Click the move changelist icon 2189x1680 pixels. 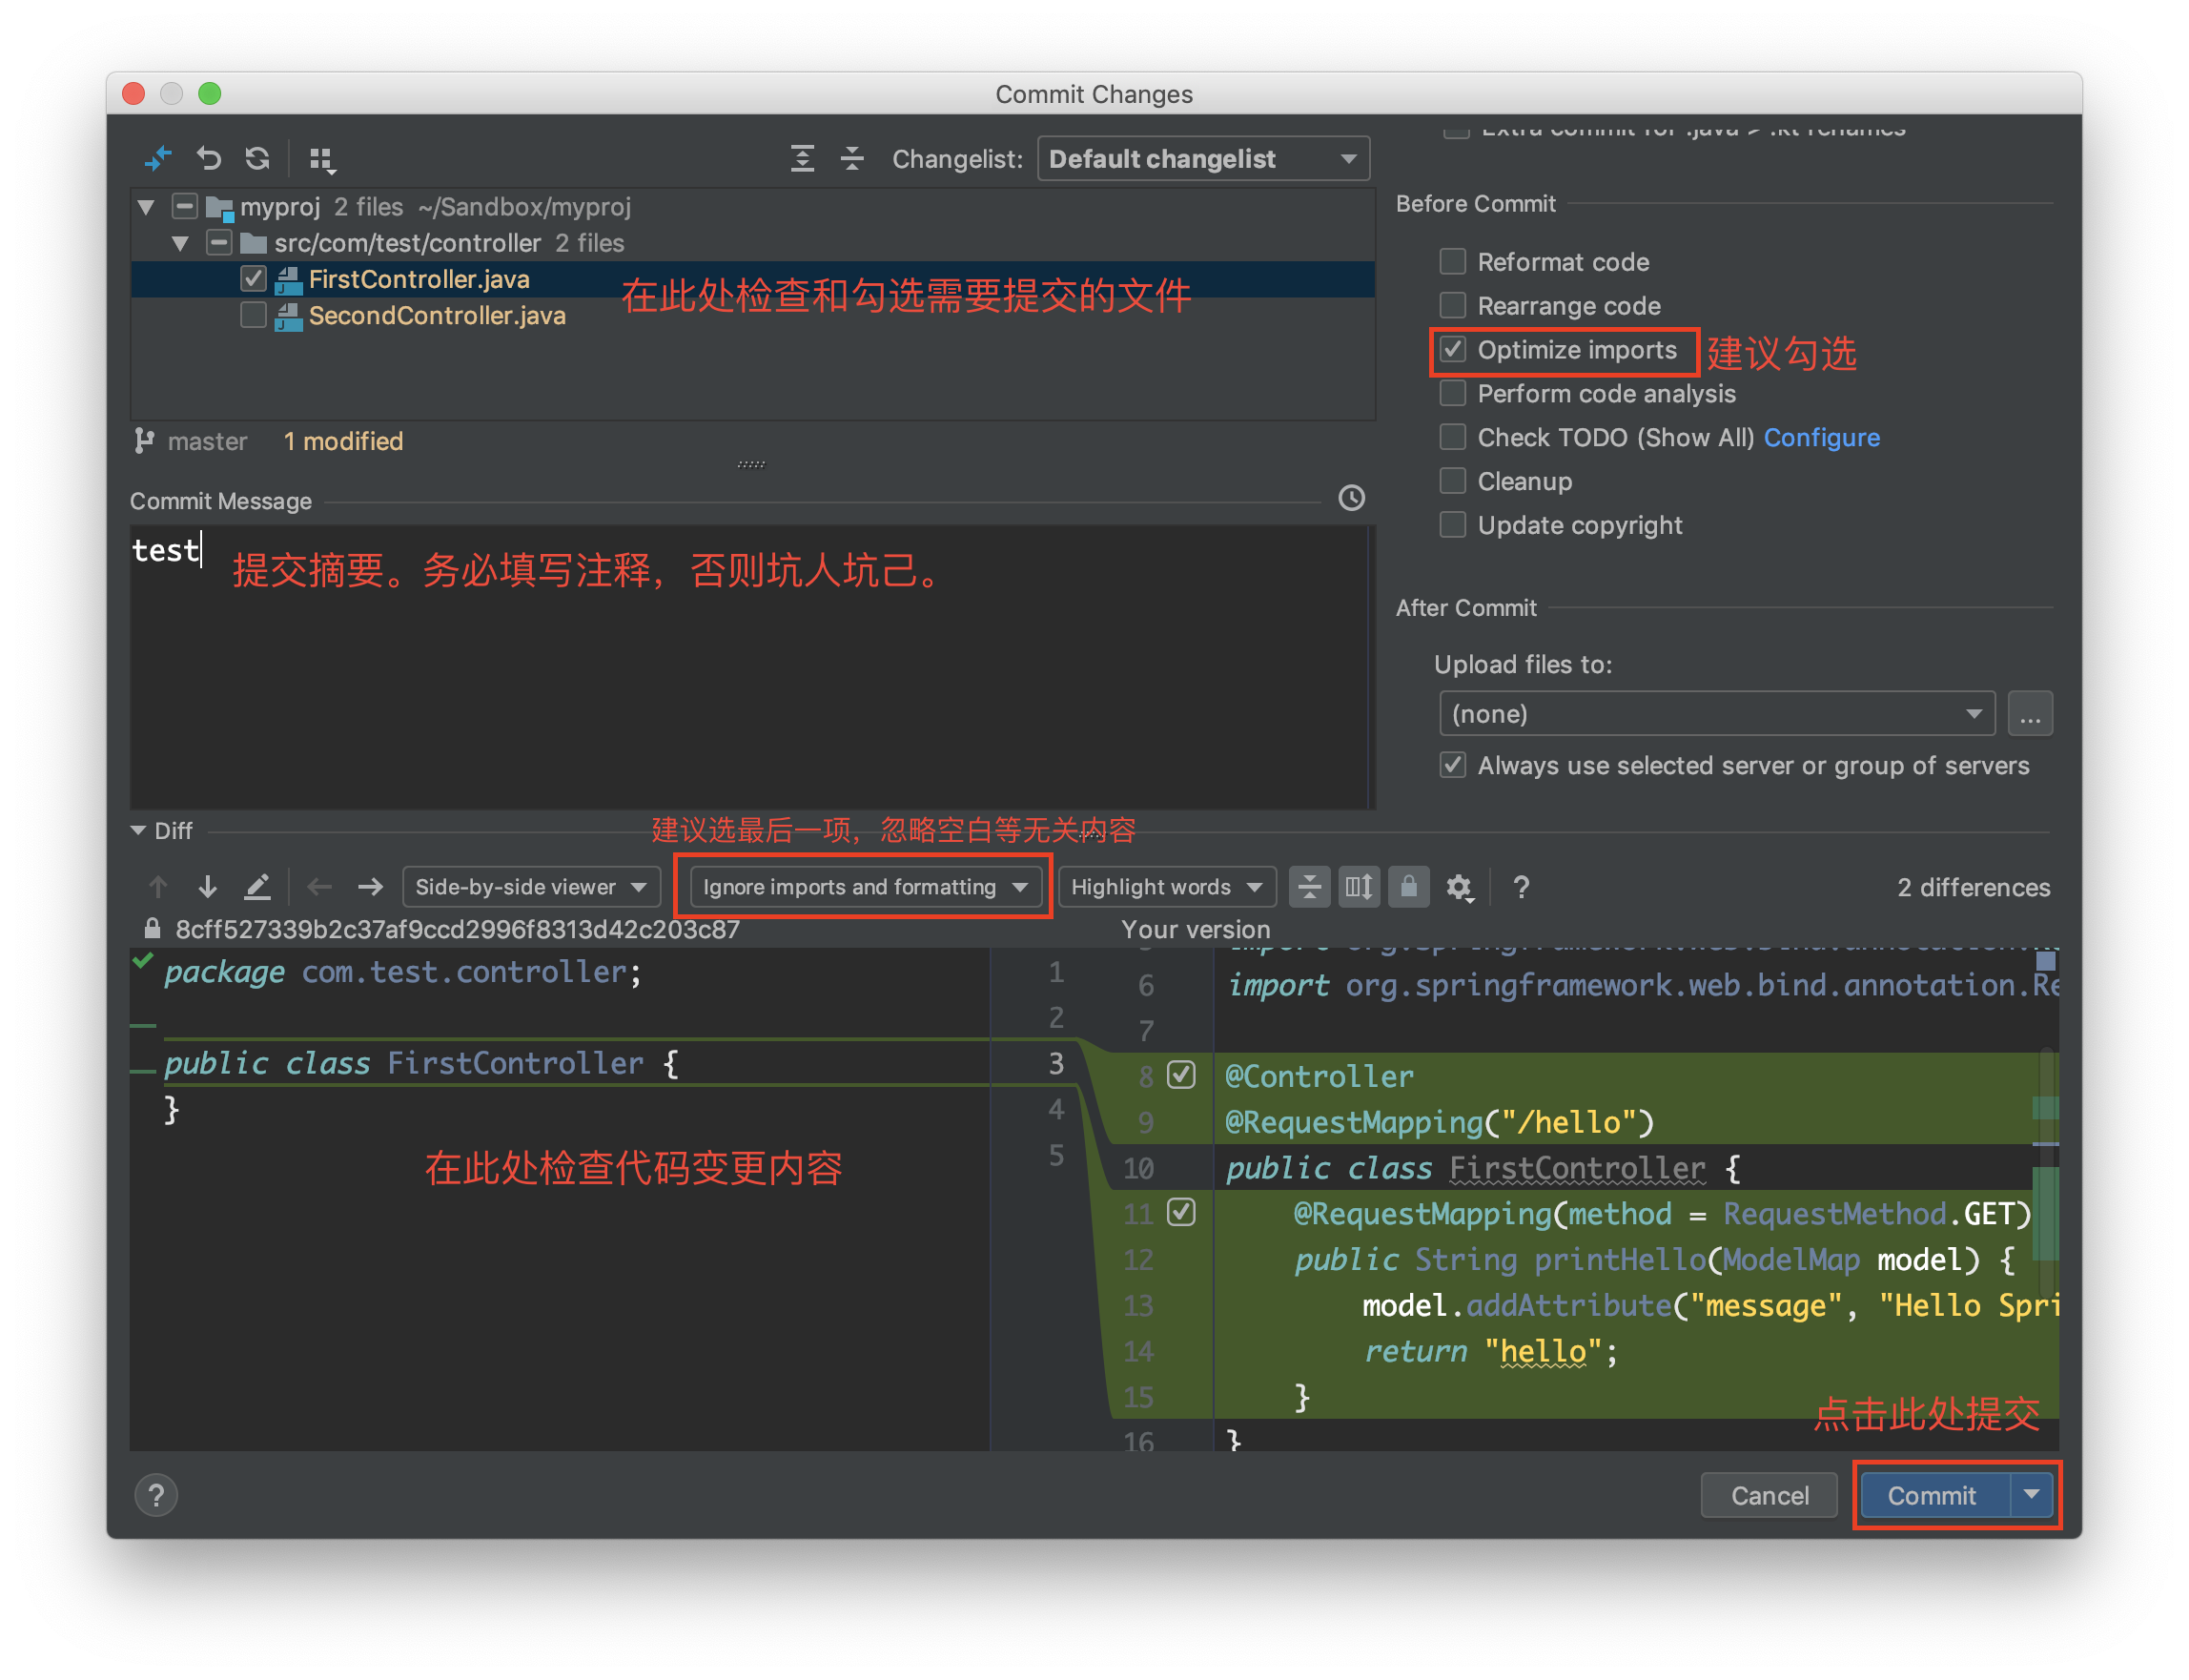323,162
